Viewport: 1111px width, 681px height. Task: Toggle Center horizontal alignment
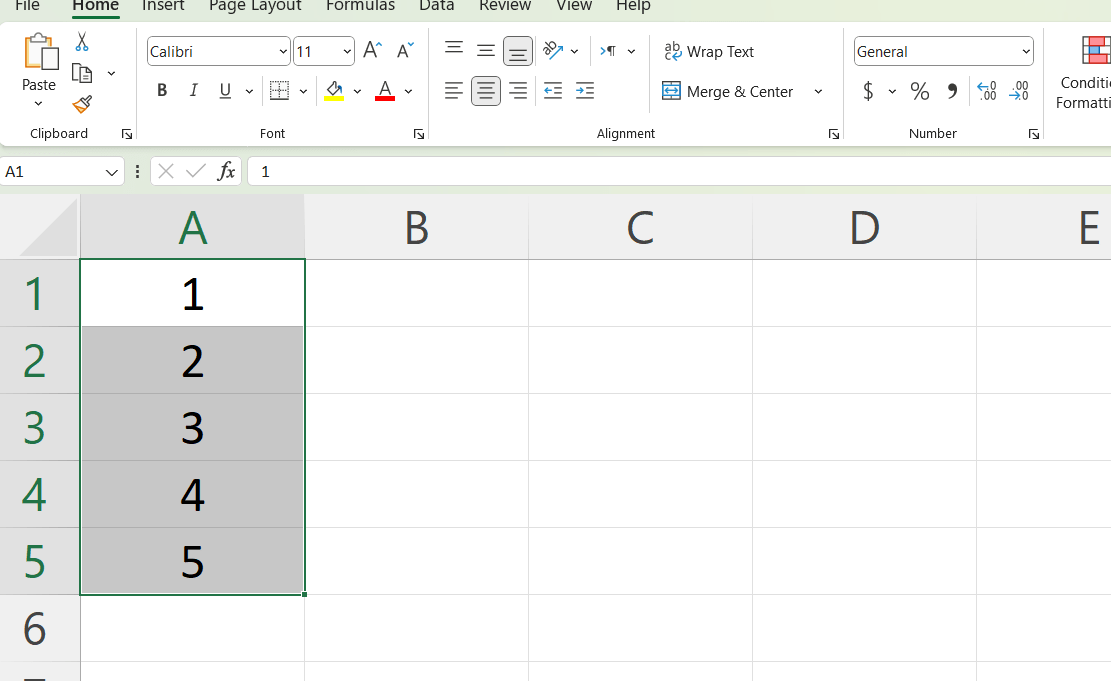(485, 91)
